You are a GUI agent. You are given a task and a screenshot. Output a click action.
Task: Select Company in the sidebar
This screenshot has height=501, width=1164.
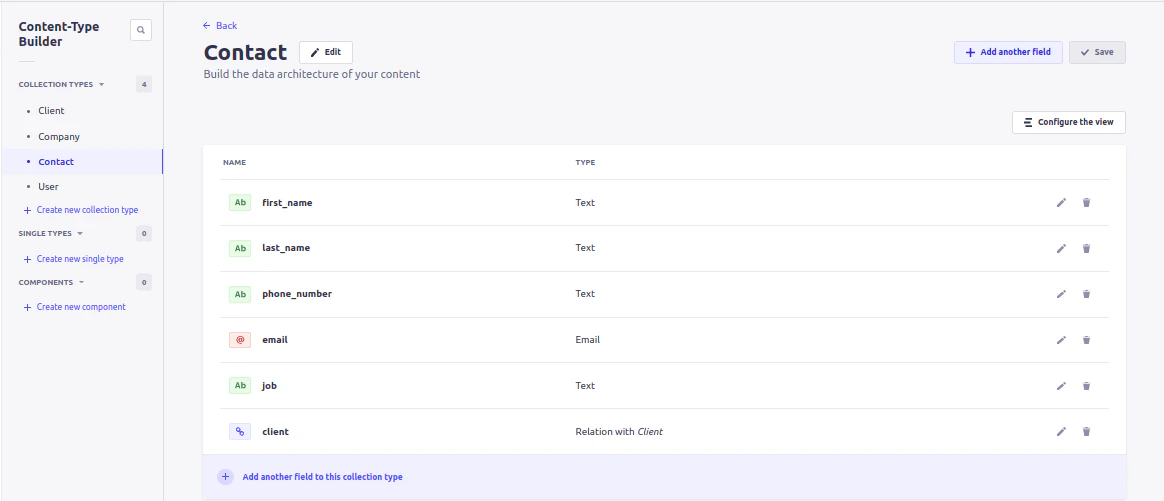point(59,136)
